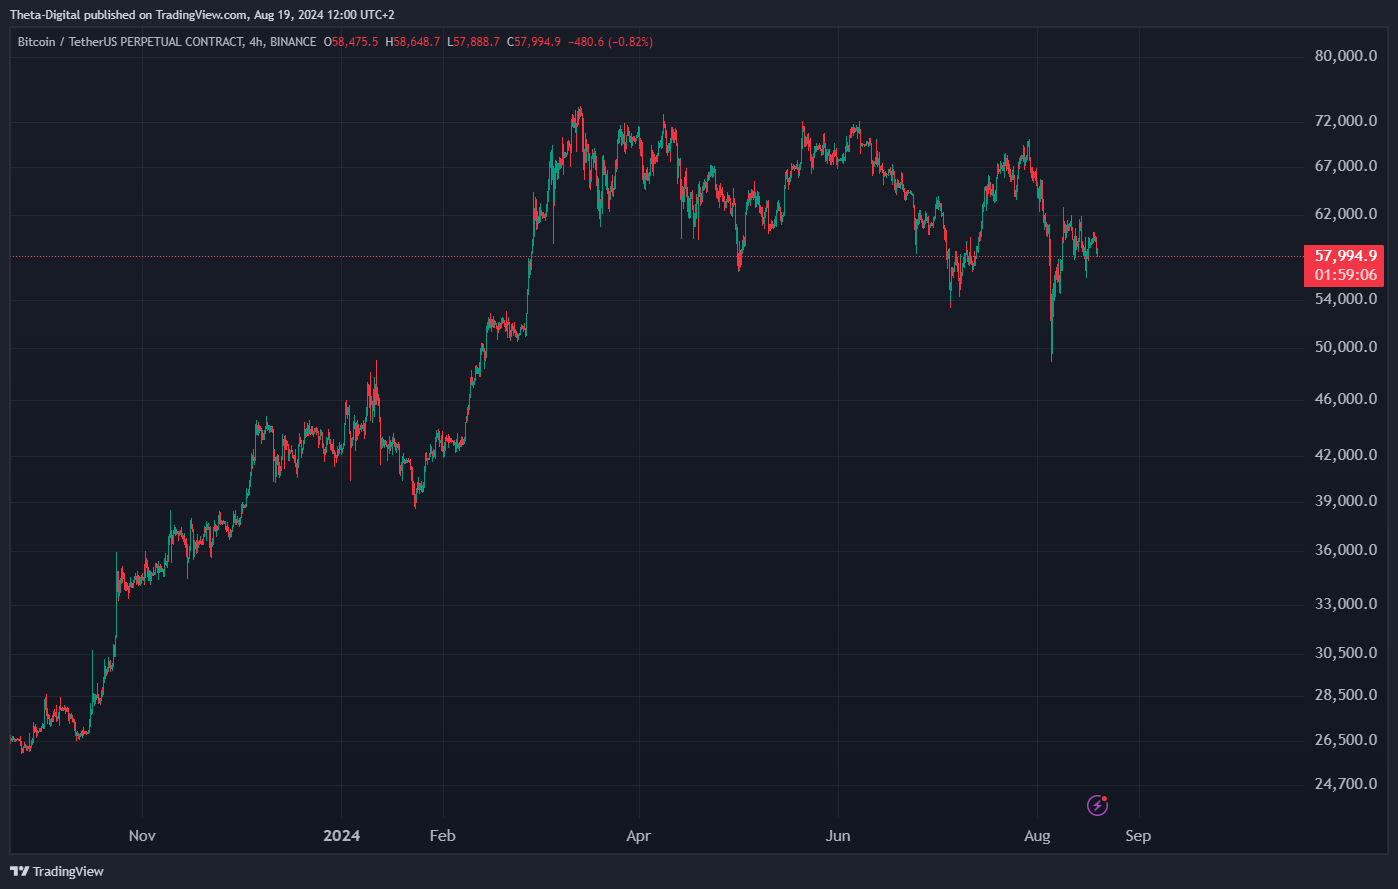
Task: Click the 46,000.0 price axis label
Action: coord(1347,399)
